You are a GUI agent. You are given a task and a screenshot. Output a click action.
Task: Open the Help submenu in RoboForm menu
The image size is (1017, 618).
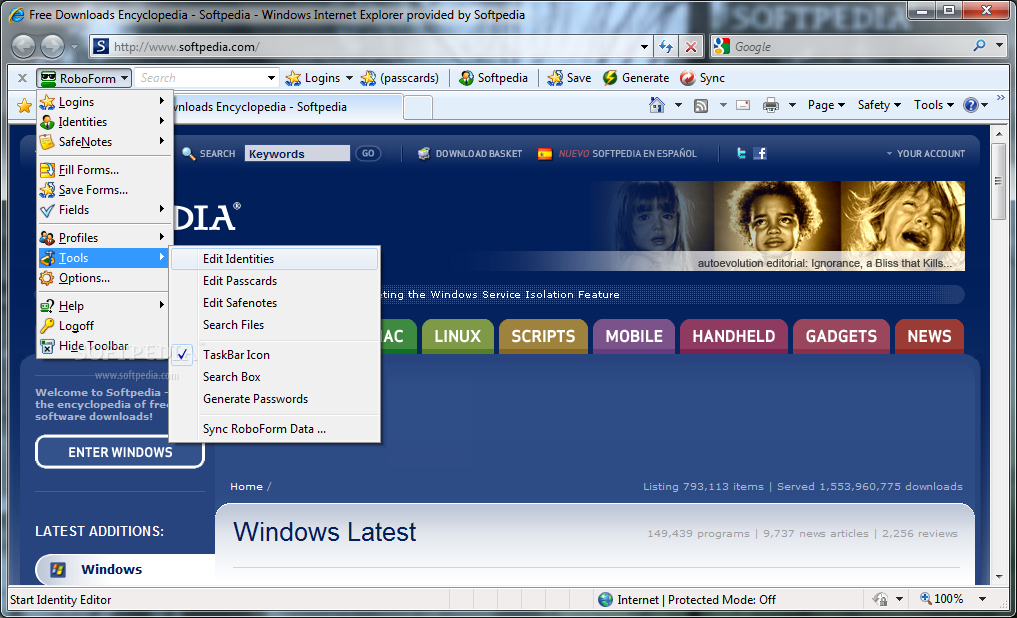tap(102, 306)
